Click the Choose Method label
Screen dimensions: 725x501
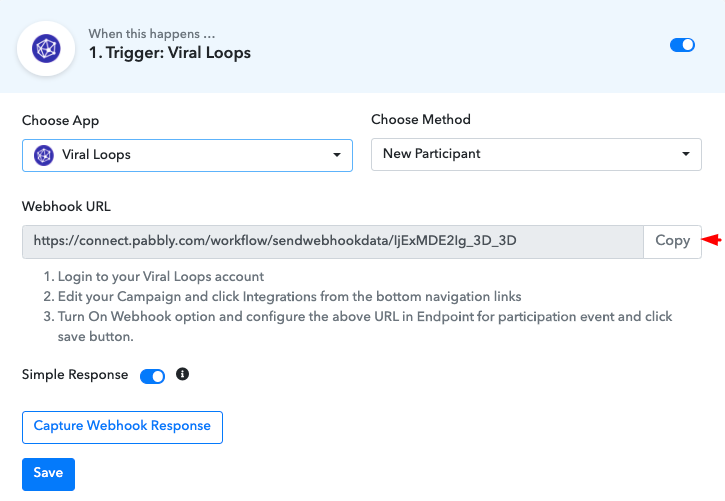coord(421,119)
